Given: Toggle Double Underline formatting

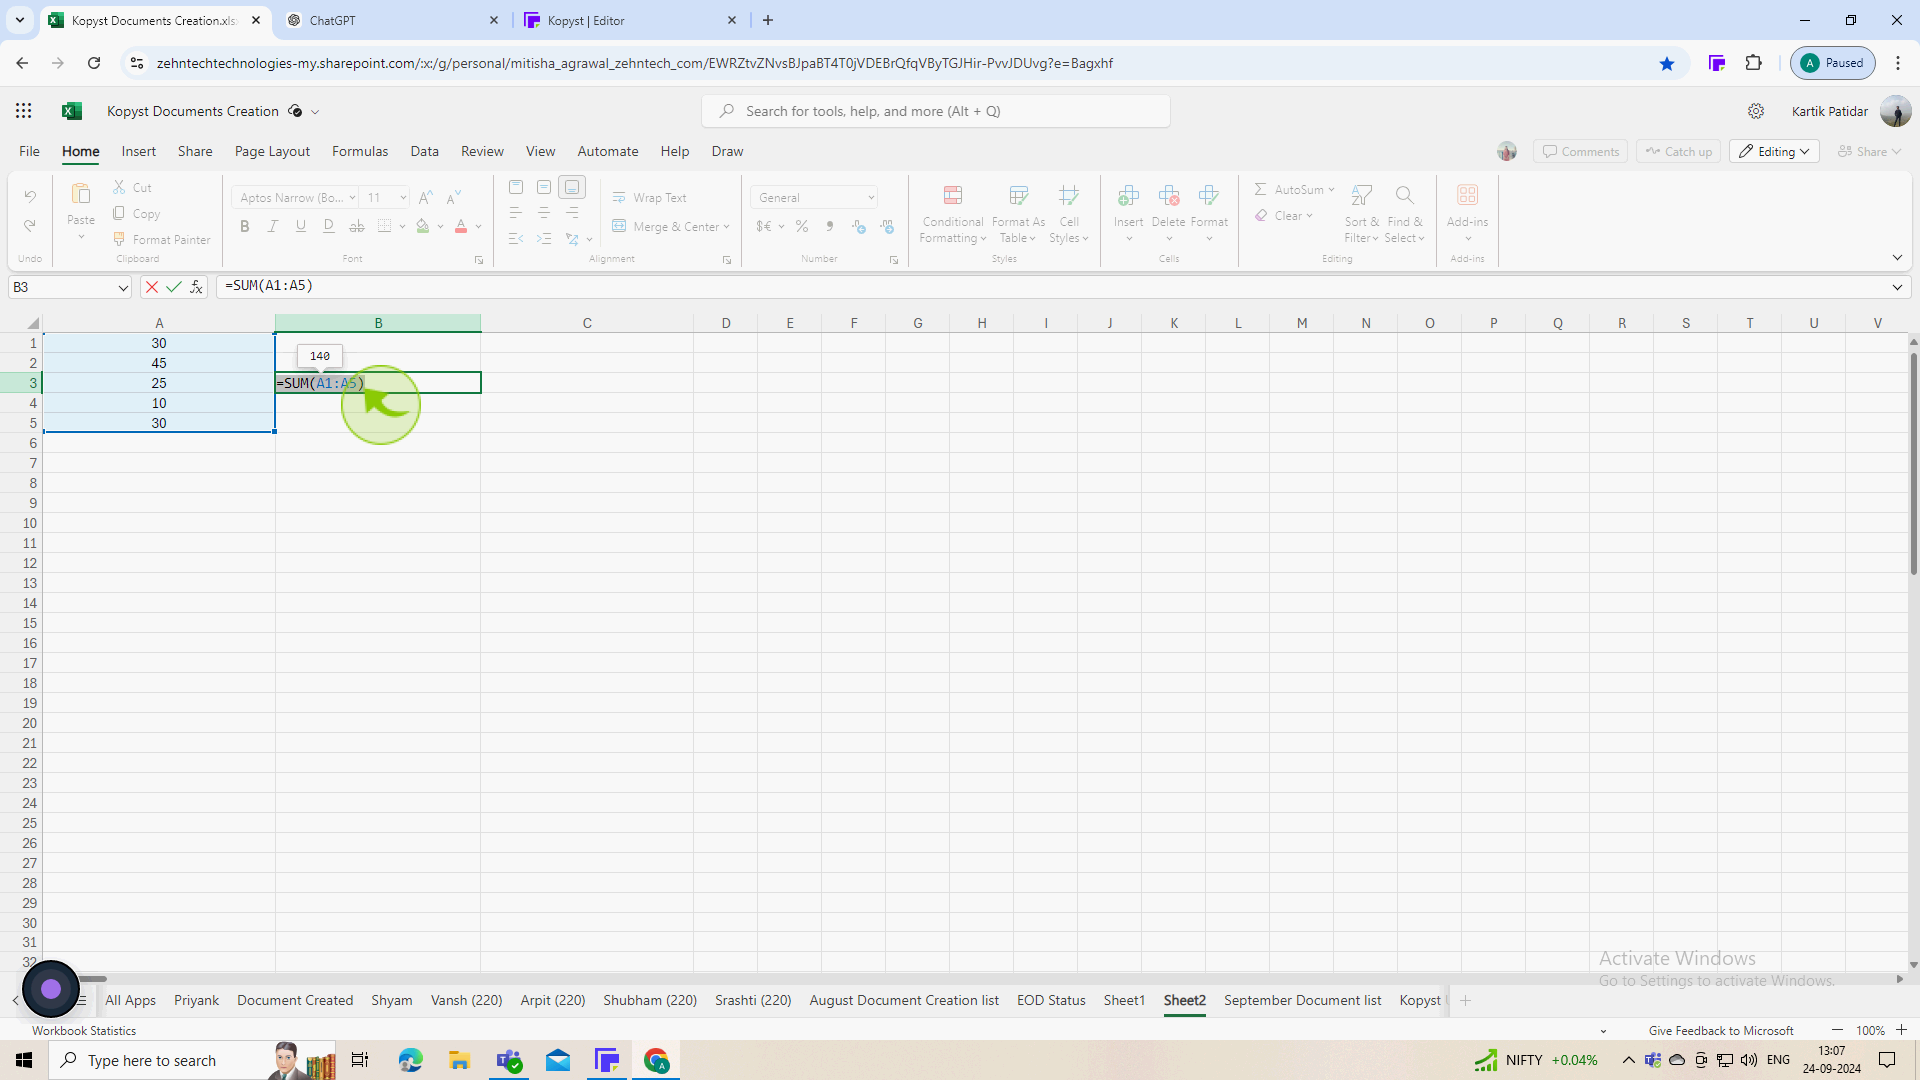Looking at the screenshot, I should pos(329,227).
